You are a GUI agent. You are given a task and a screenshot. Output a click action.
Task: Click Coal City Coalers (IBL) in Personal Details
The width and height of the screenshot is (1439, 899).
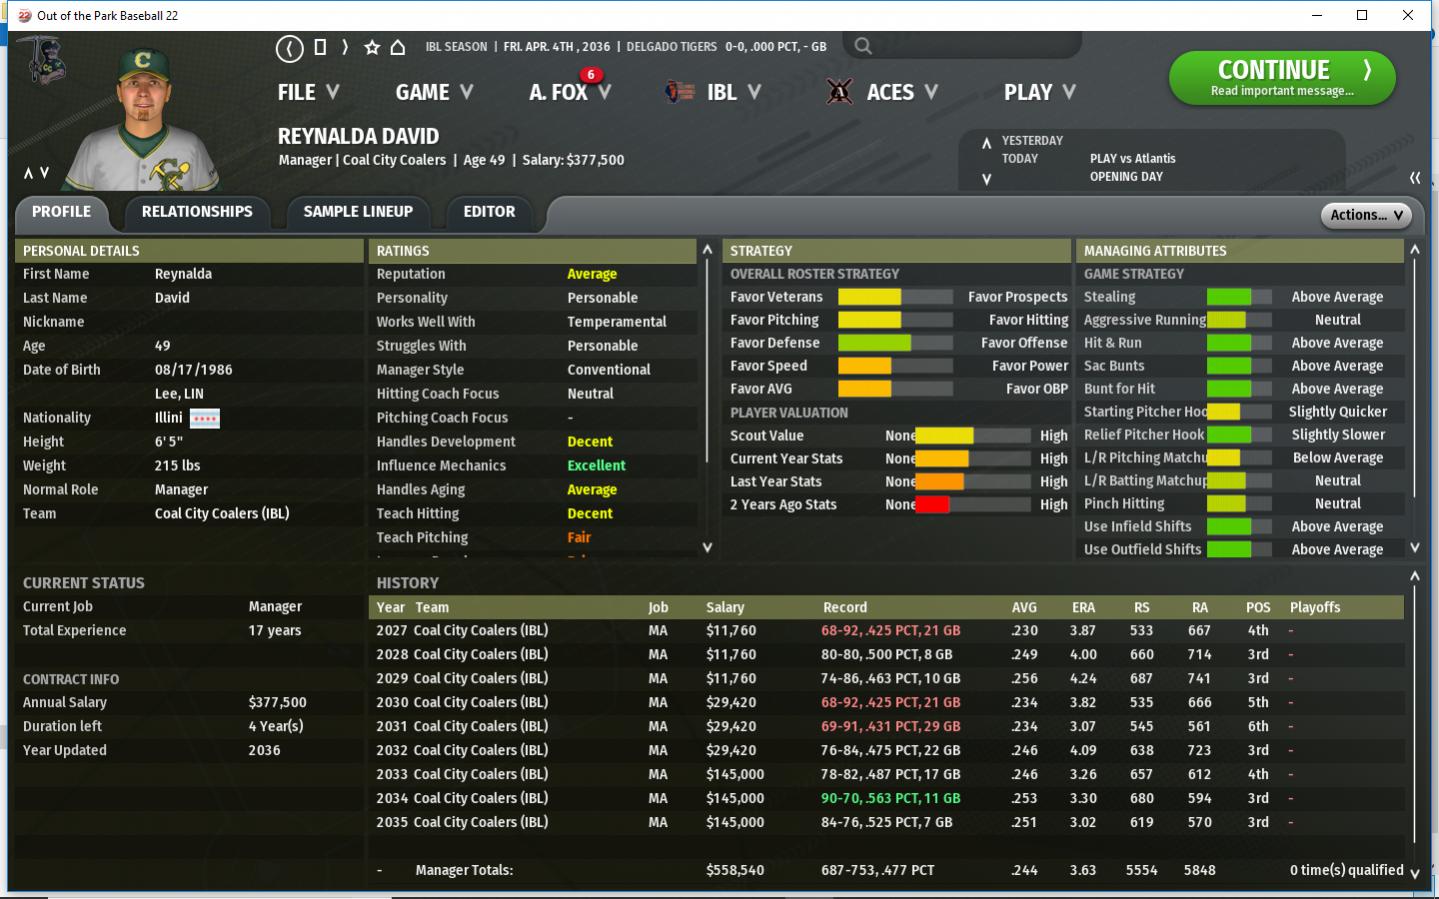pyautogui.click(x=222, y=514)
